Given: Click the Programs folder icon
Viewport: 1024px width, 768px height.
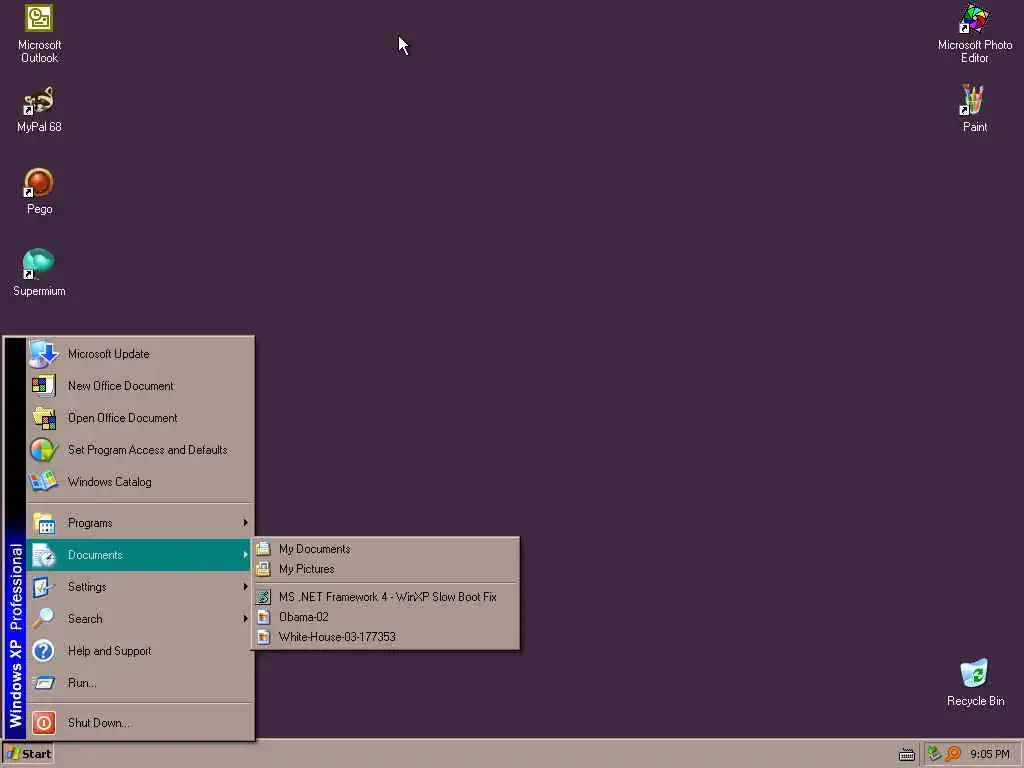Looking at the screenshot, I should (44, 523).
